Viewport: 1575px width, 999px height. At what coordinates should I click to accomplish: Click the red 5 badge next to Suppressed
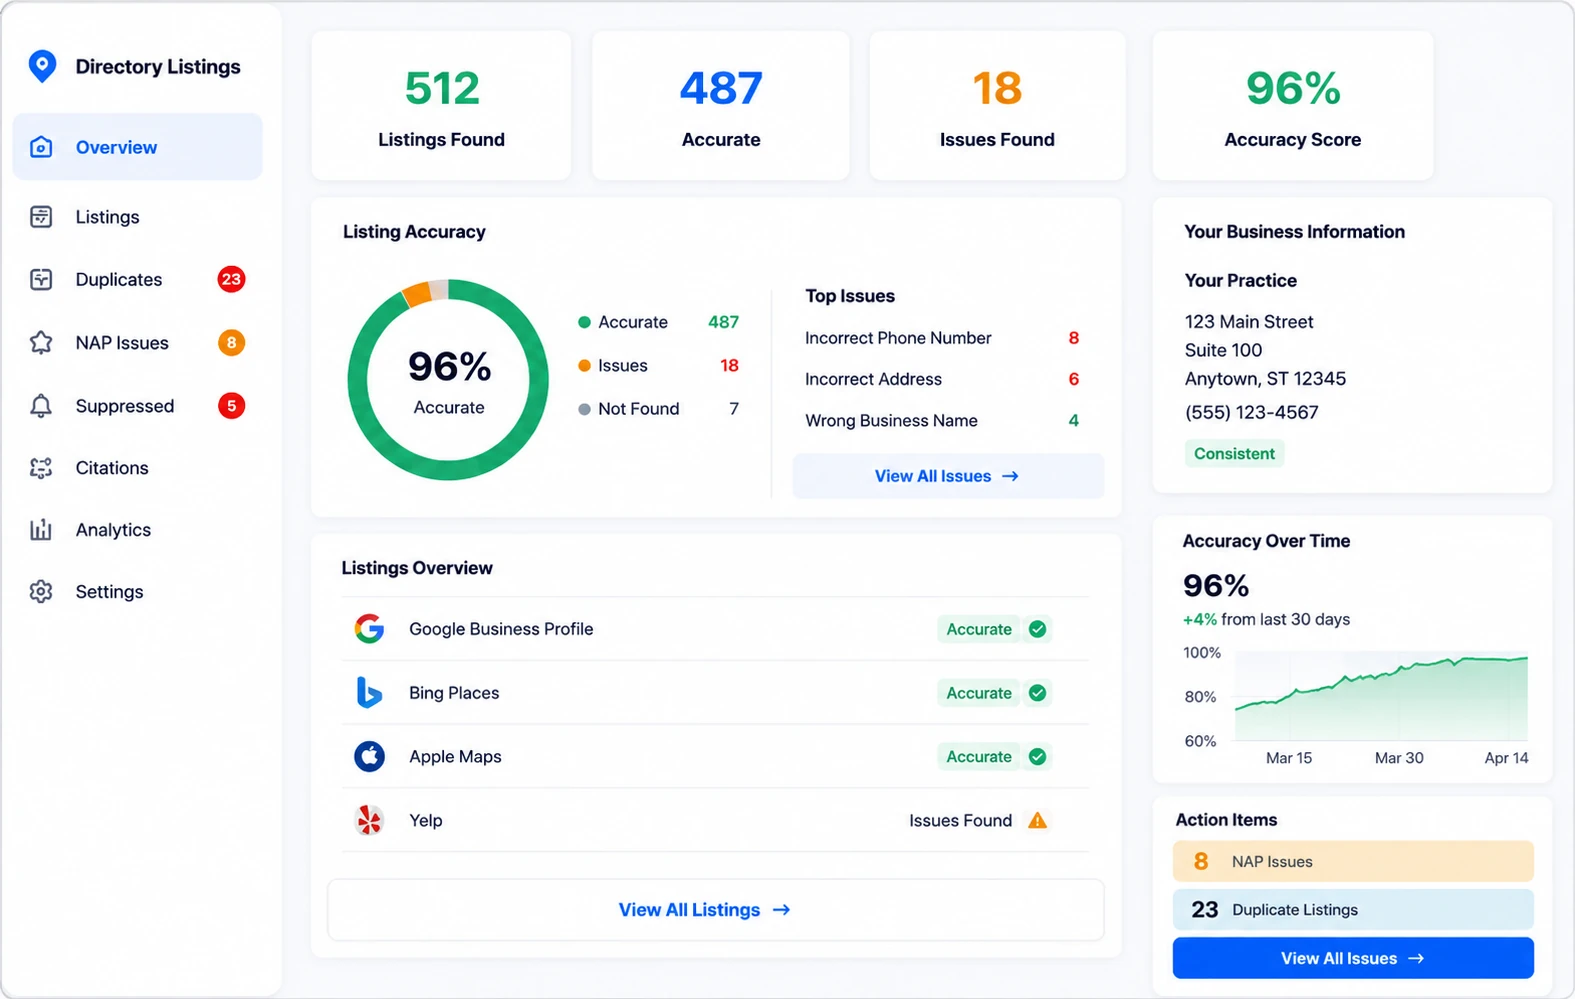coord(231,406)
